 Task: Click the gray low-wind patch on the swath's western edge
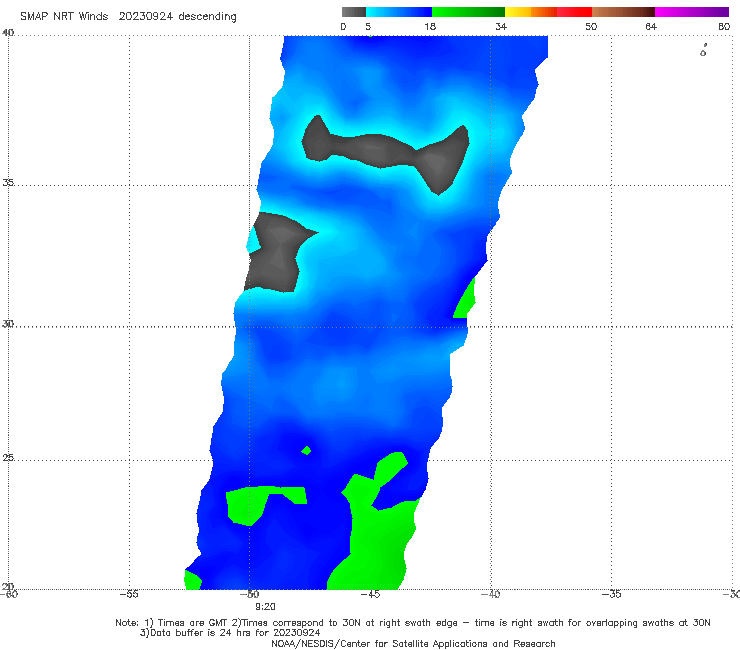[x=276, y=255]
